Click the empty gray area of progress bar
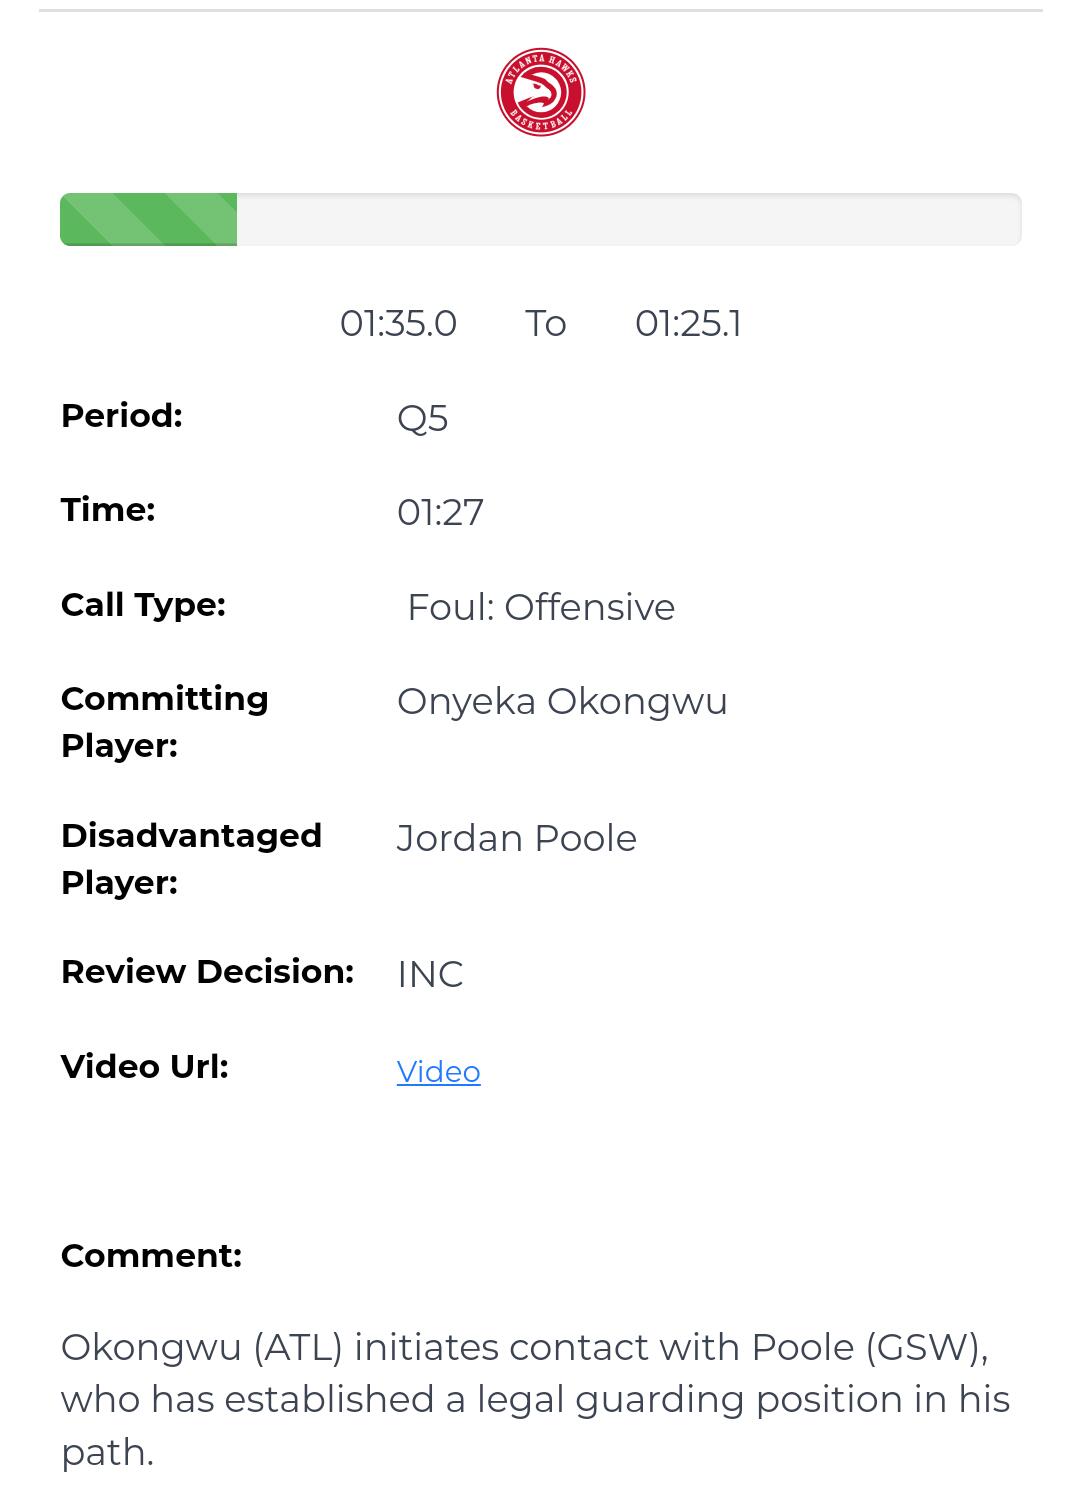Image resolution: width=1080 pixels, height=1500 pixels. [x=628, y=219]
